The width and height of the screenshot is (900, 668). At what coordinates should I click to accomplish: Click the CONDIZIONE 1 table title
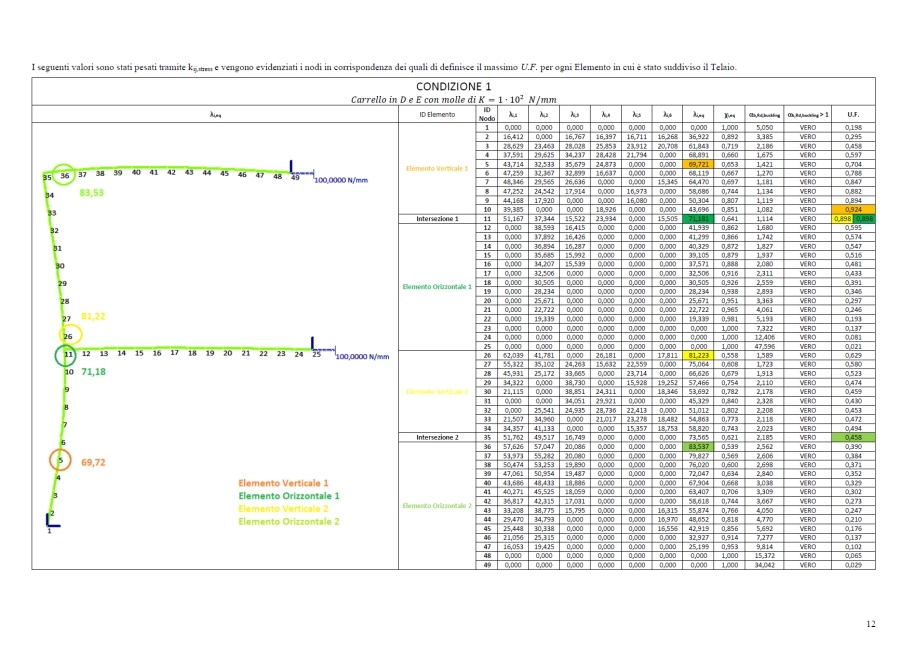[451, 87]
